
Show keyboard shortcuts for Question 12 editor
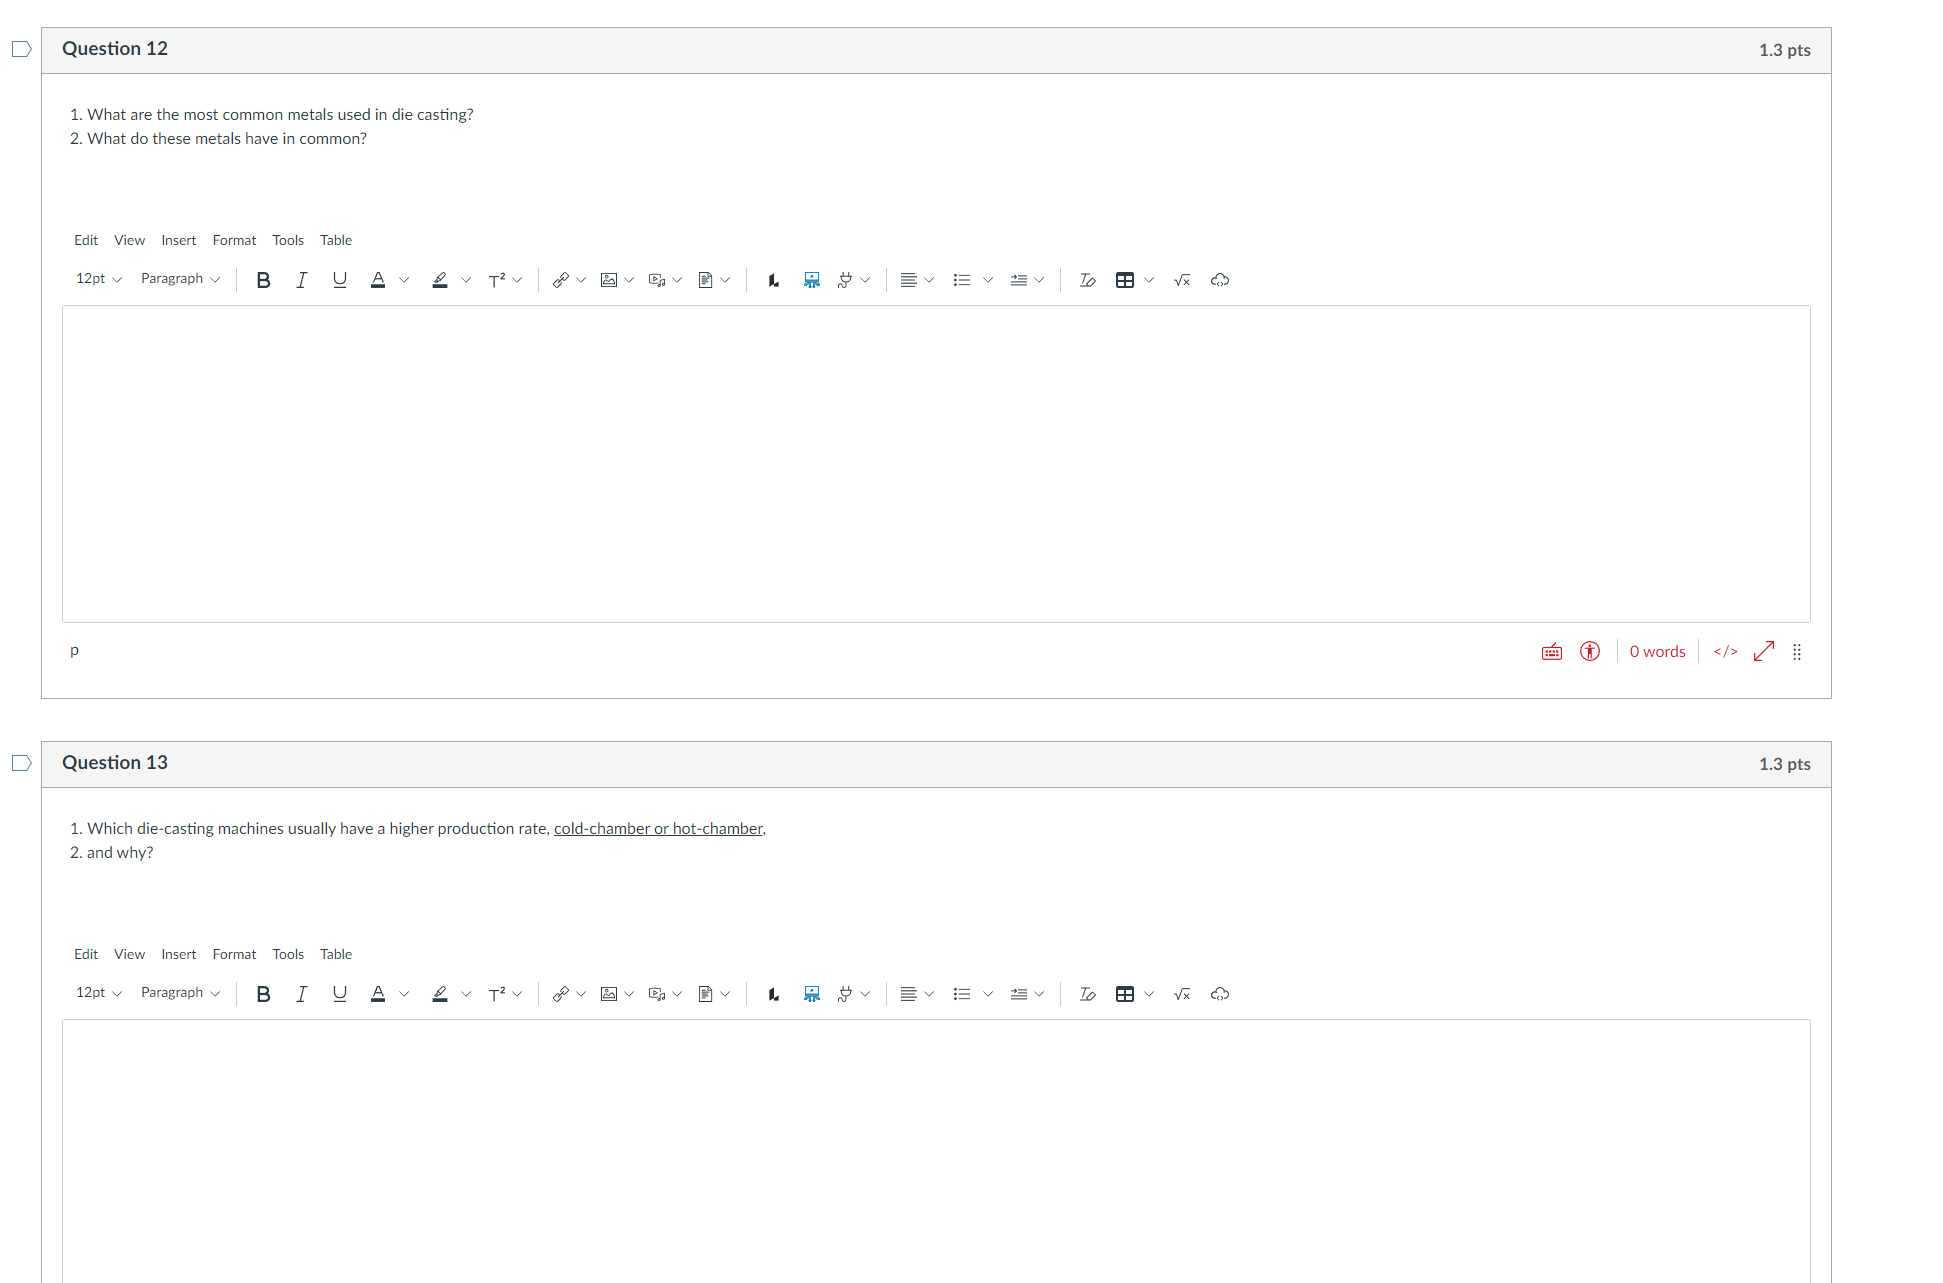[1551, 652]
